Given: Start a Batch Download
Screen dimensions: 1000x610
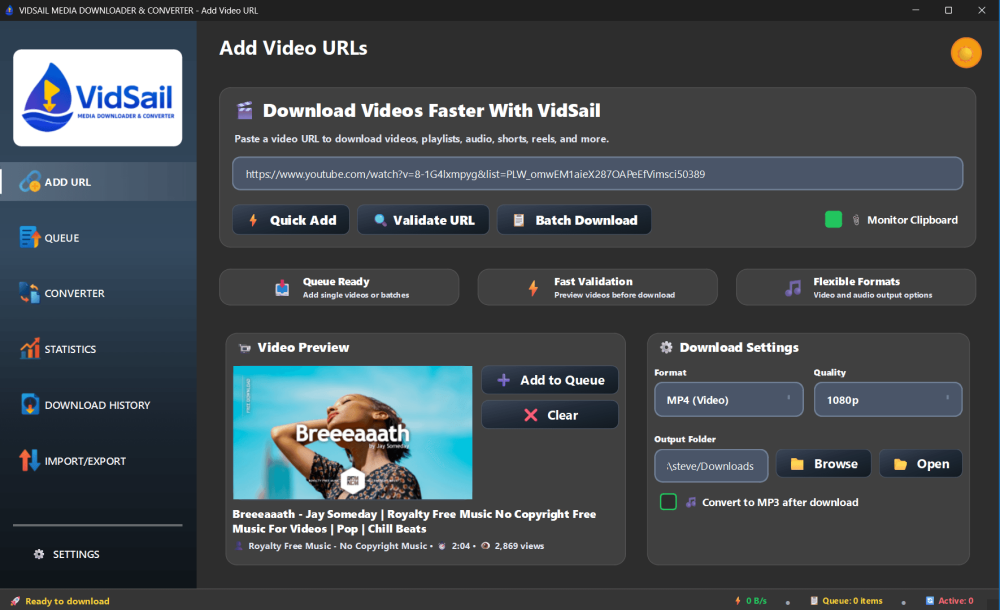Looking at the screenshot, I should pyautogui.click(x=574, y=220).
